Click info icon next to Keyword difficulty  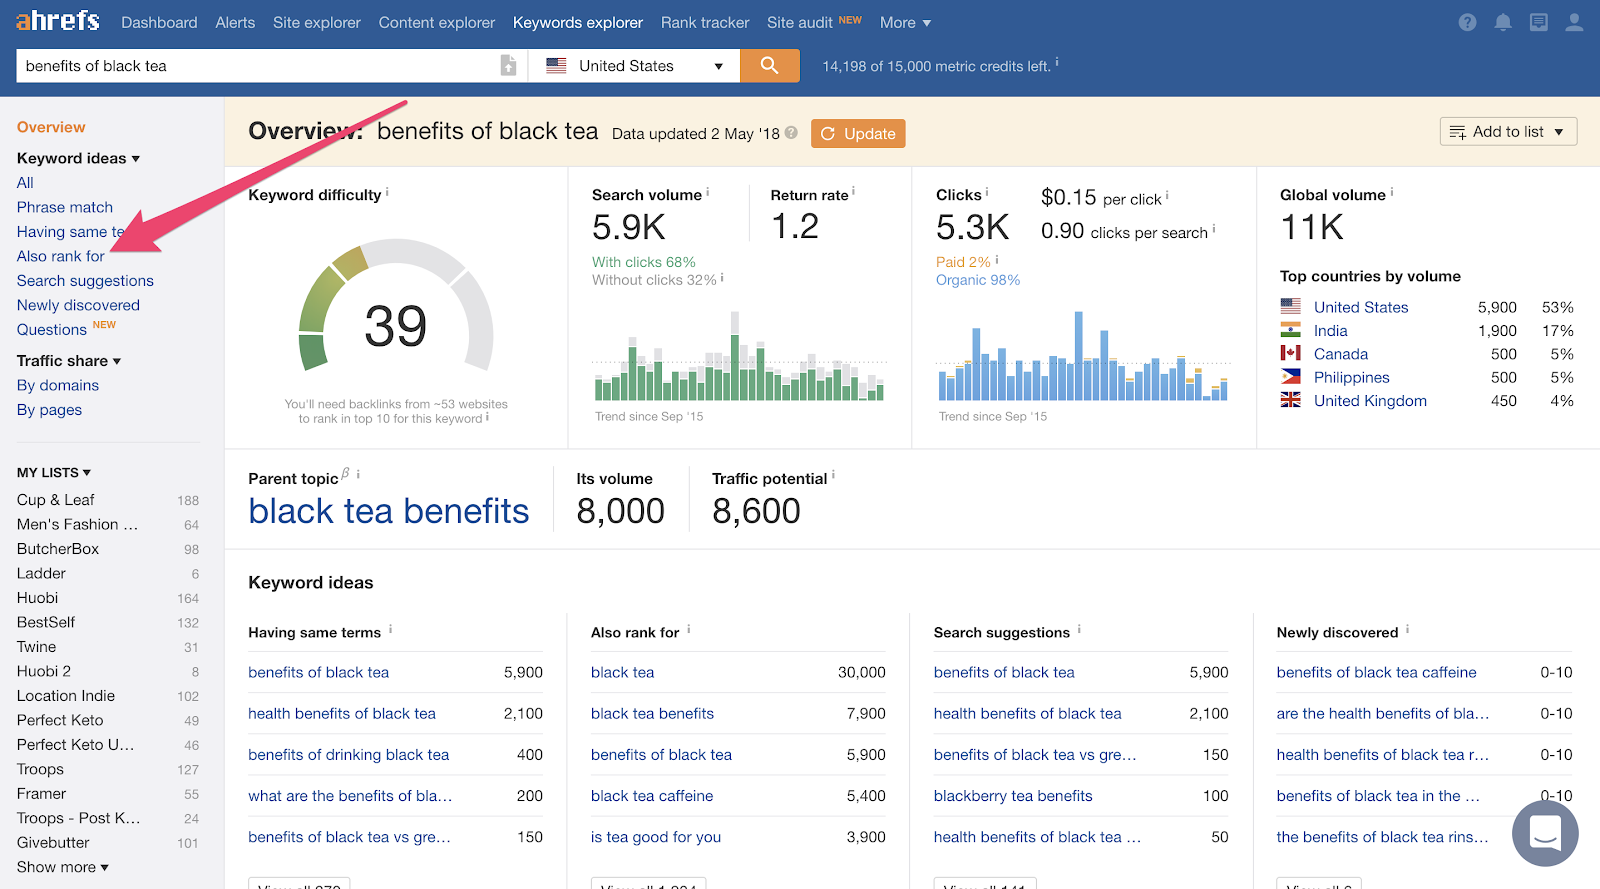388,192
